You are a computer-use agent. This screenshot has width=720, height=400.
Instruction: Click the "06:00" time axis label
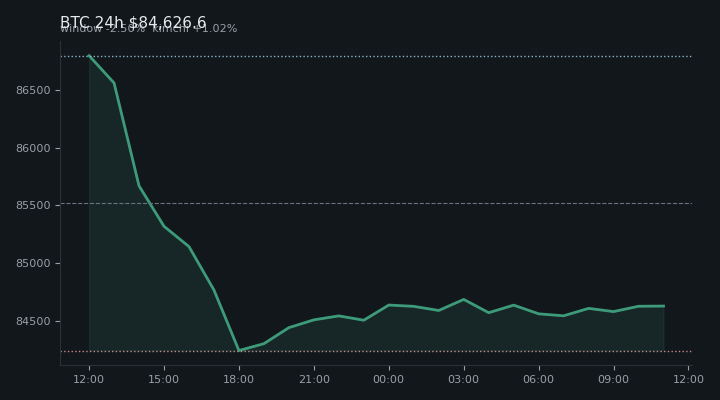[x=539, y=379]
